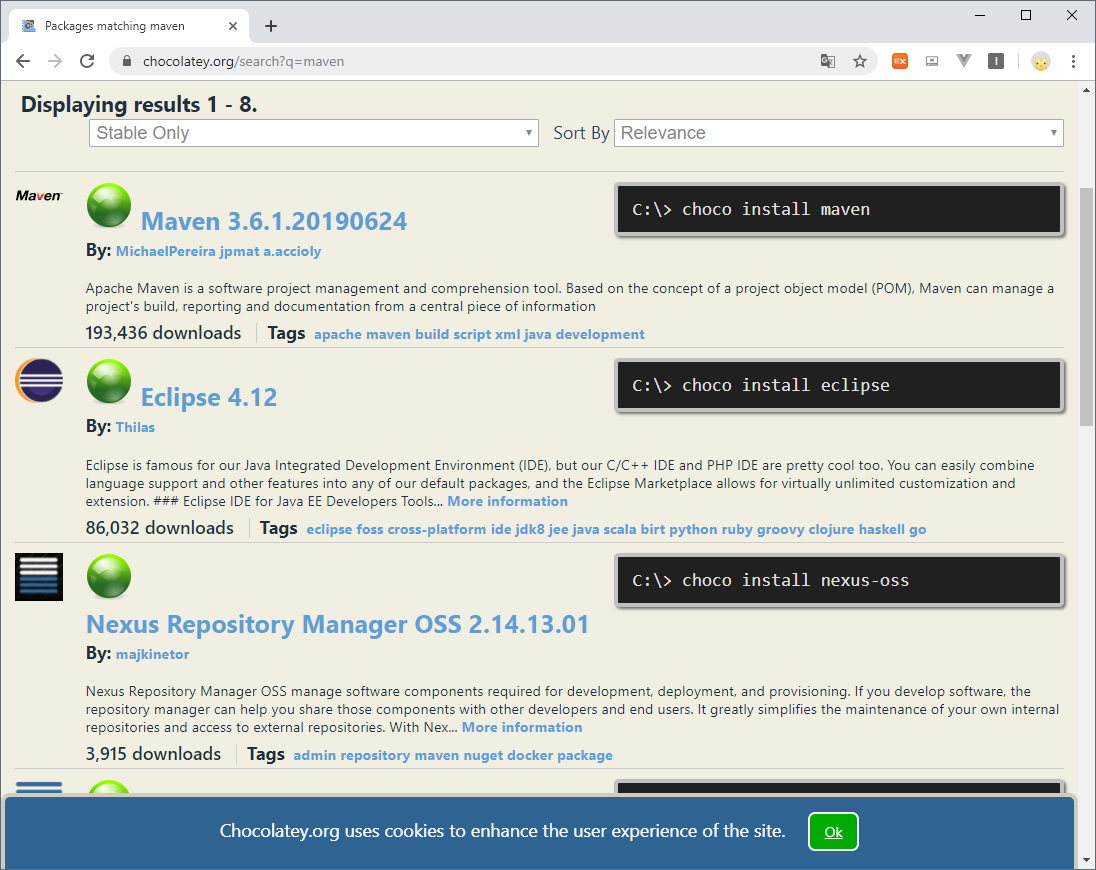Open Nexus Repository Manager OSS 2.14.13.01 page
The height and width of the screenshot is (870, 1096).
coord(337,624)
